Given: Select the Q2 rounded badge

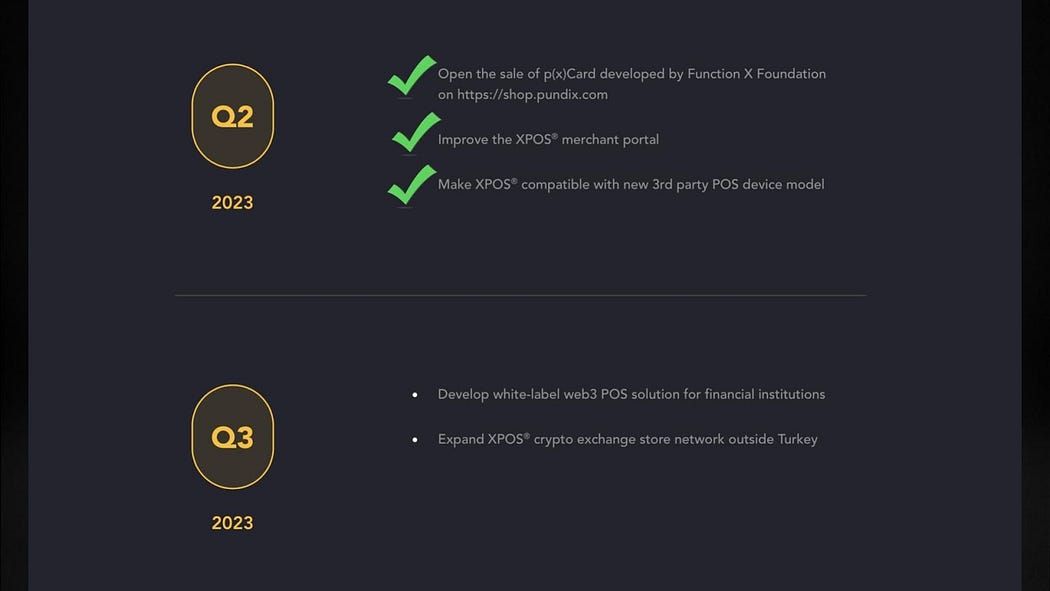Looking at the screenshot, I should tap(232, 116).
